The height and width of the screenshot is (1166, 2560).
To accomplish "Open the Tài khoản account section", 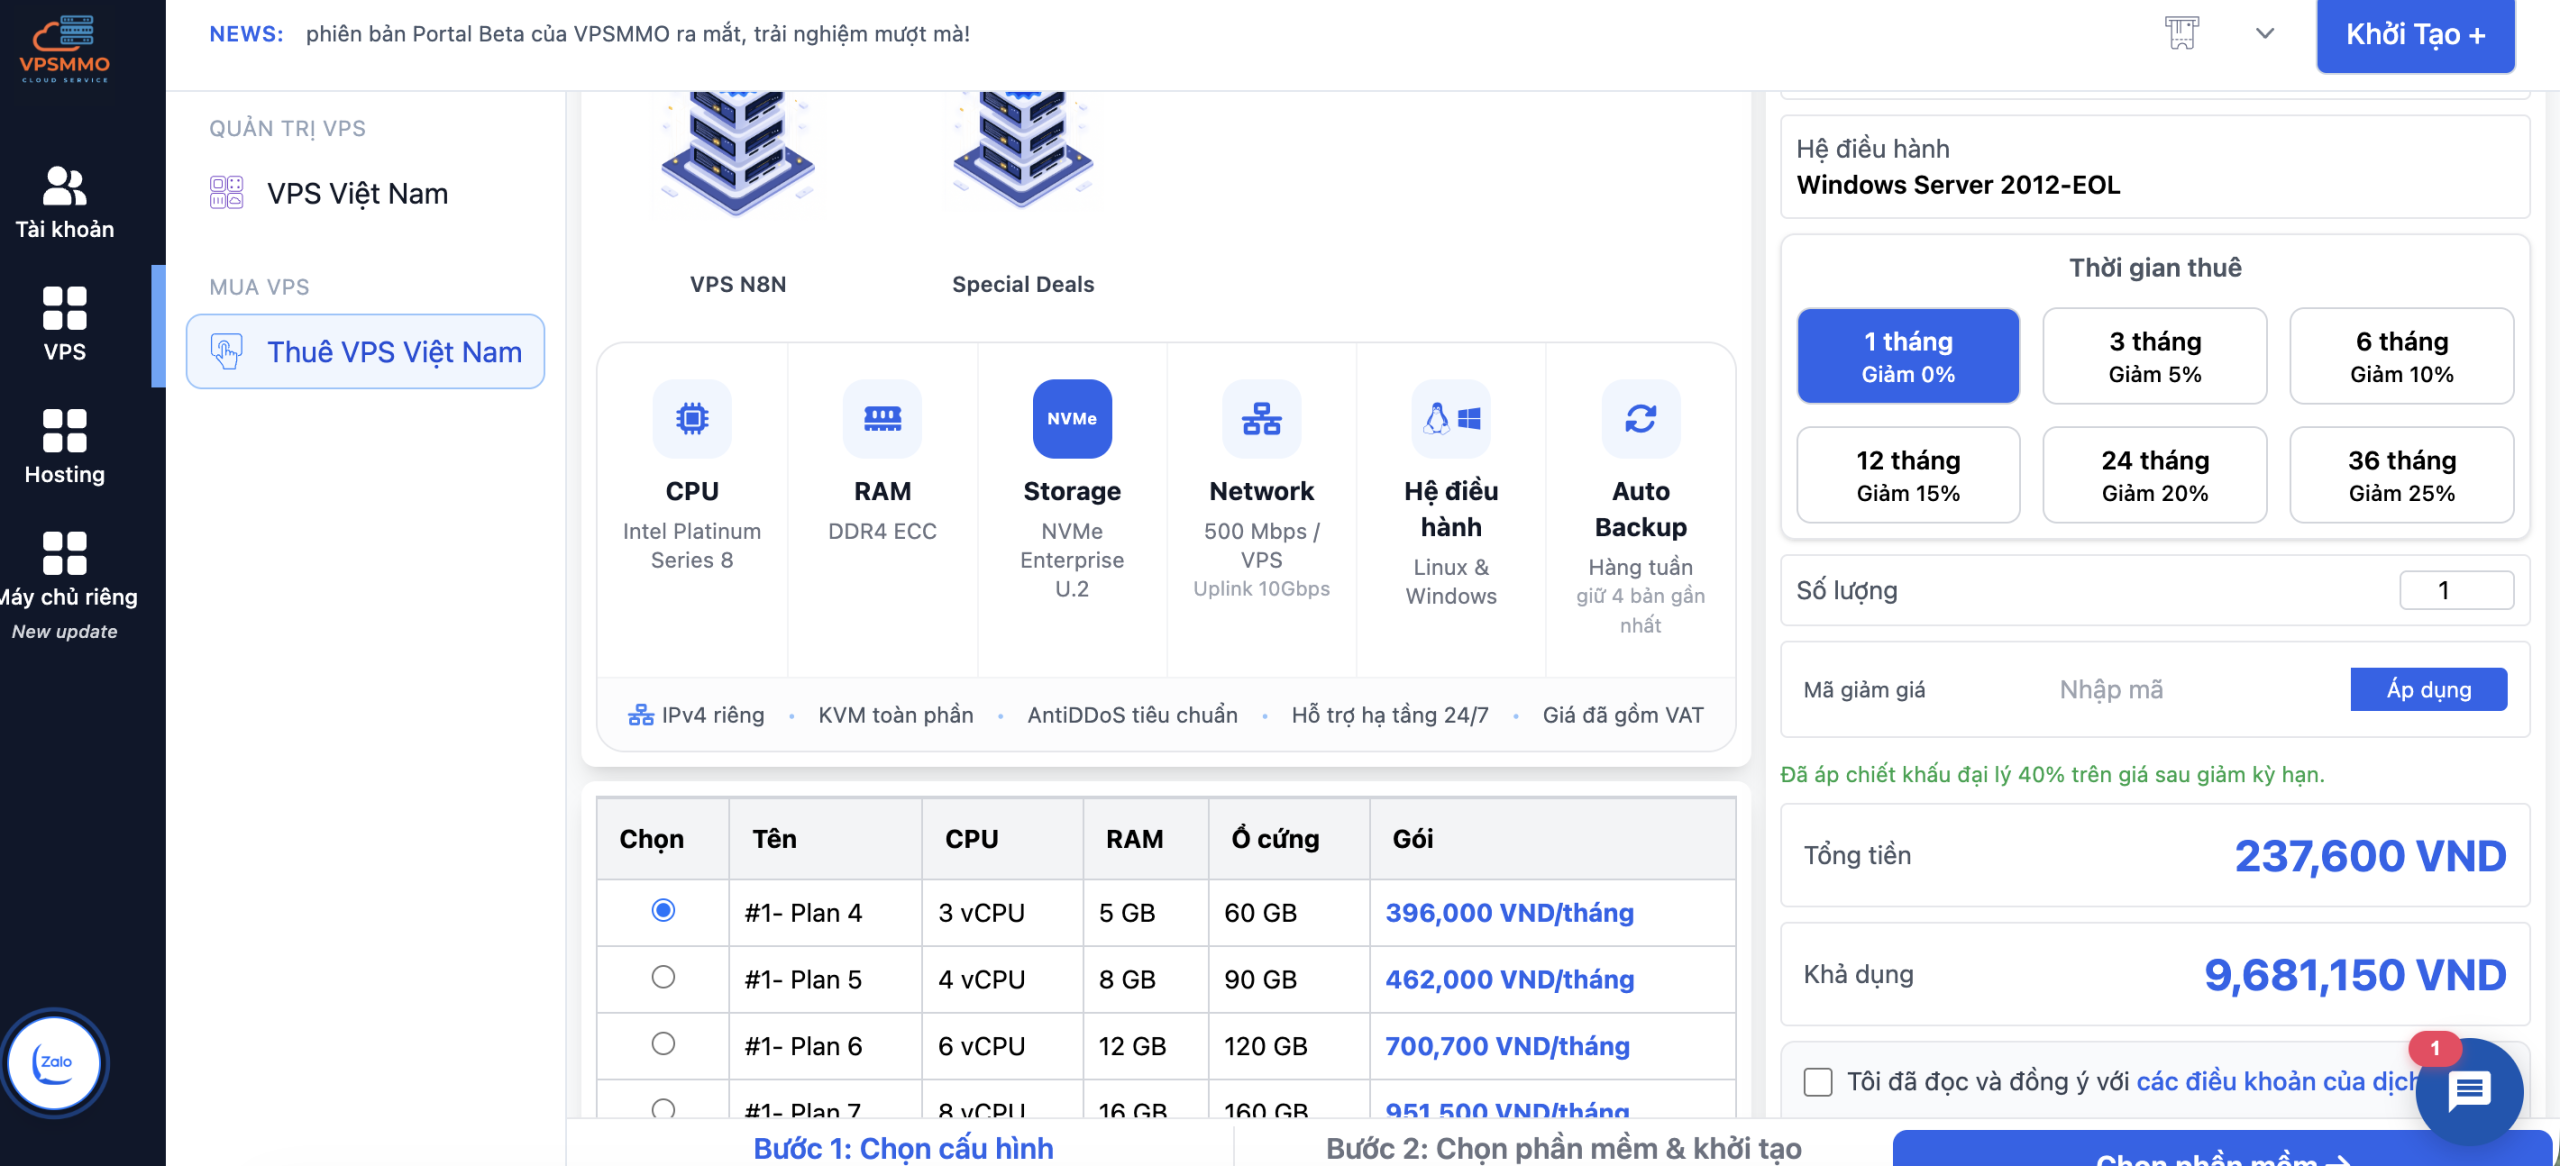I will pos(65,204).
